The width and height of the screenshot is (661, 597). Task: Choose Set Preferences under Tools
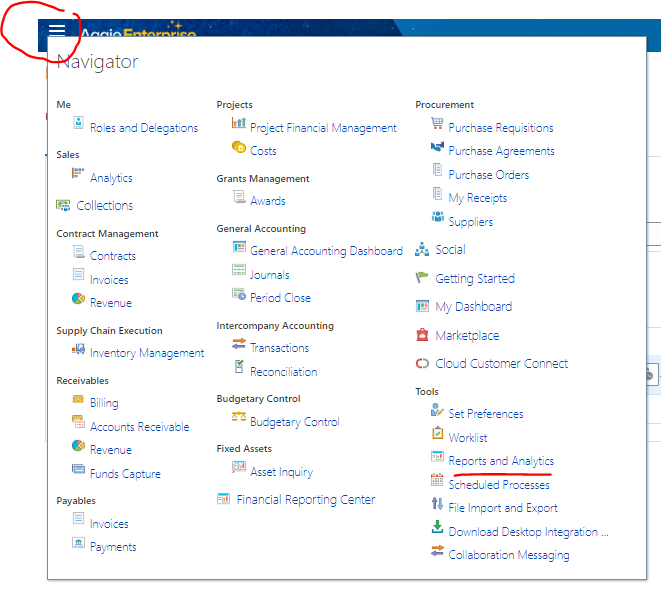[x=485, y=414]
